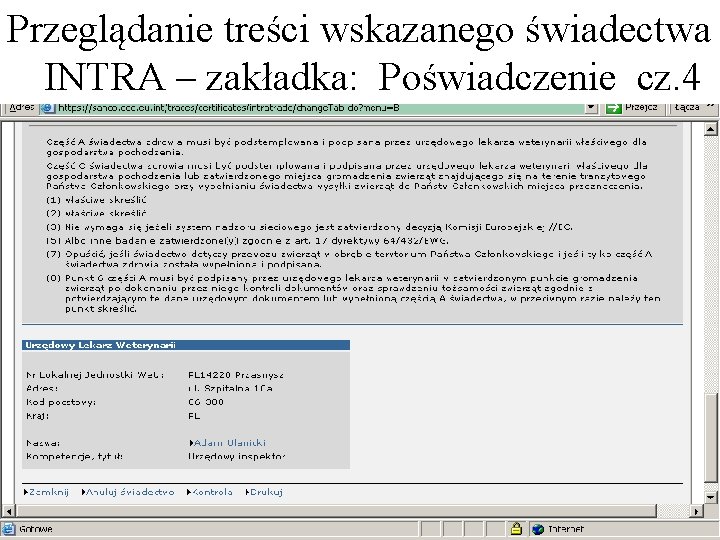Select the postal code value 06-300

pyautogui.click(x=206, y=402)
